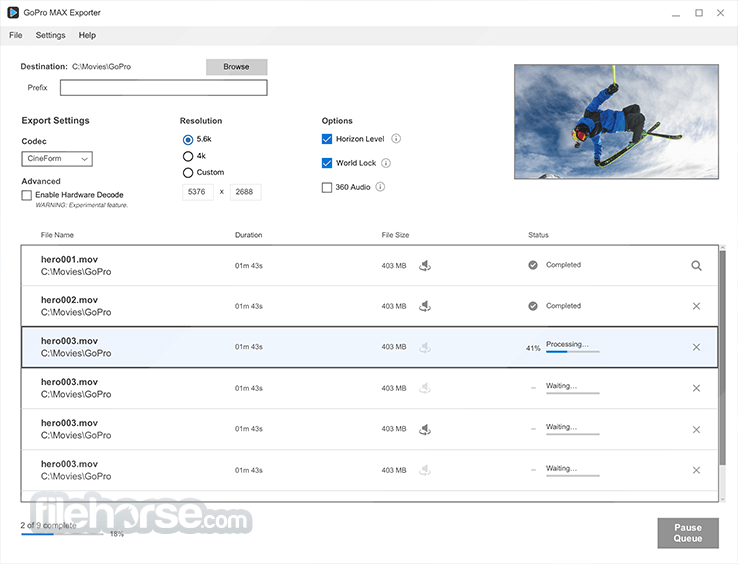The height and width of the screenshot is (564, 738).
Task: Remove the second Waiting item from queue
Action: click(x=697, y=429)
